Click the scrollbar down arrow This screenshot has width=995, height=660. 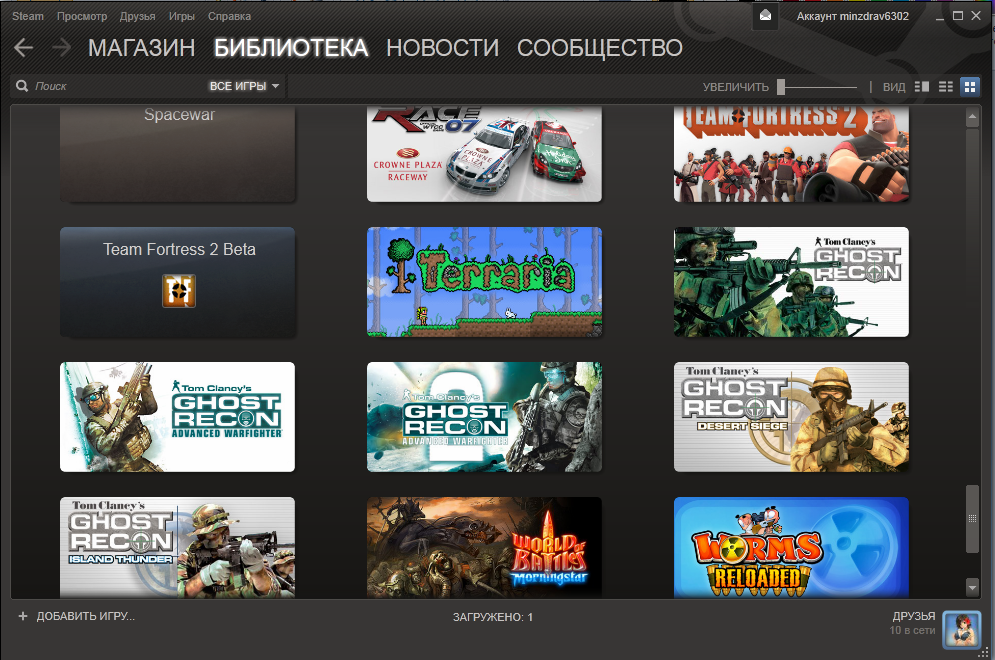972,587
